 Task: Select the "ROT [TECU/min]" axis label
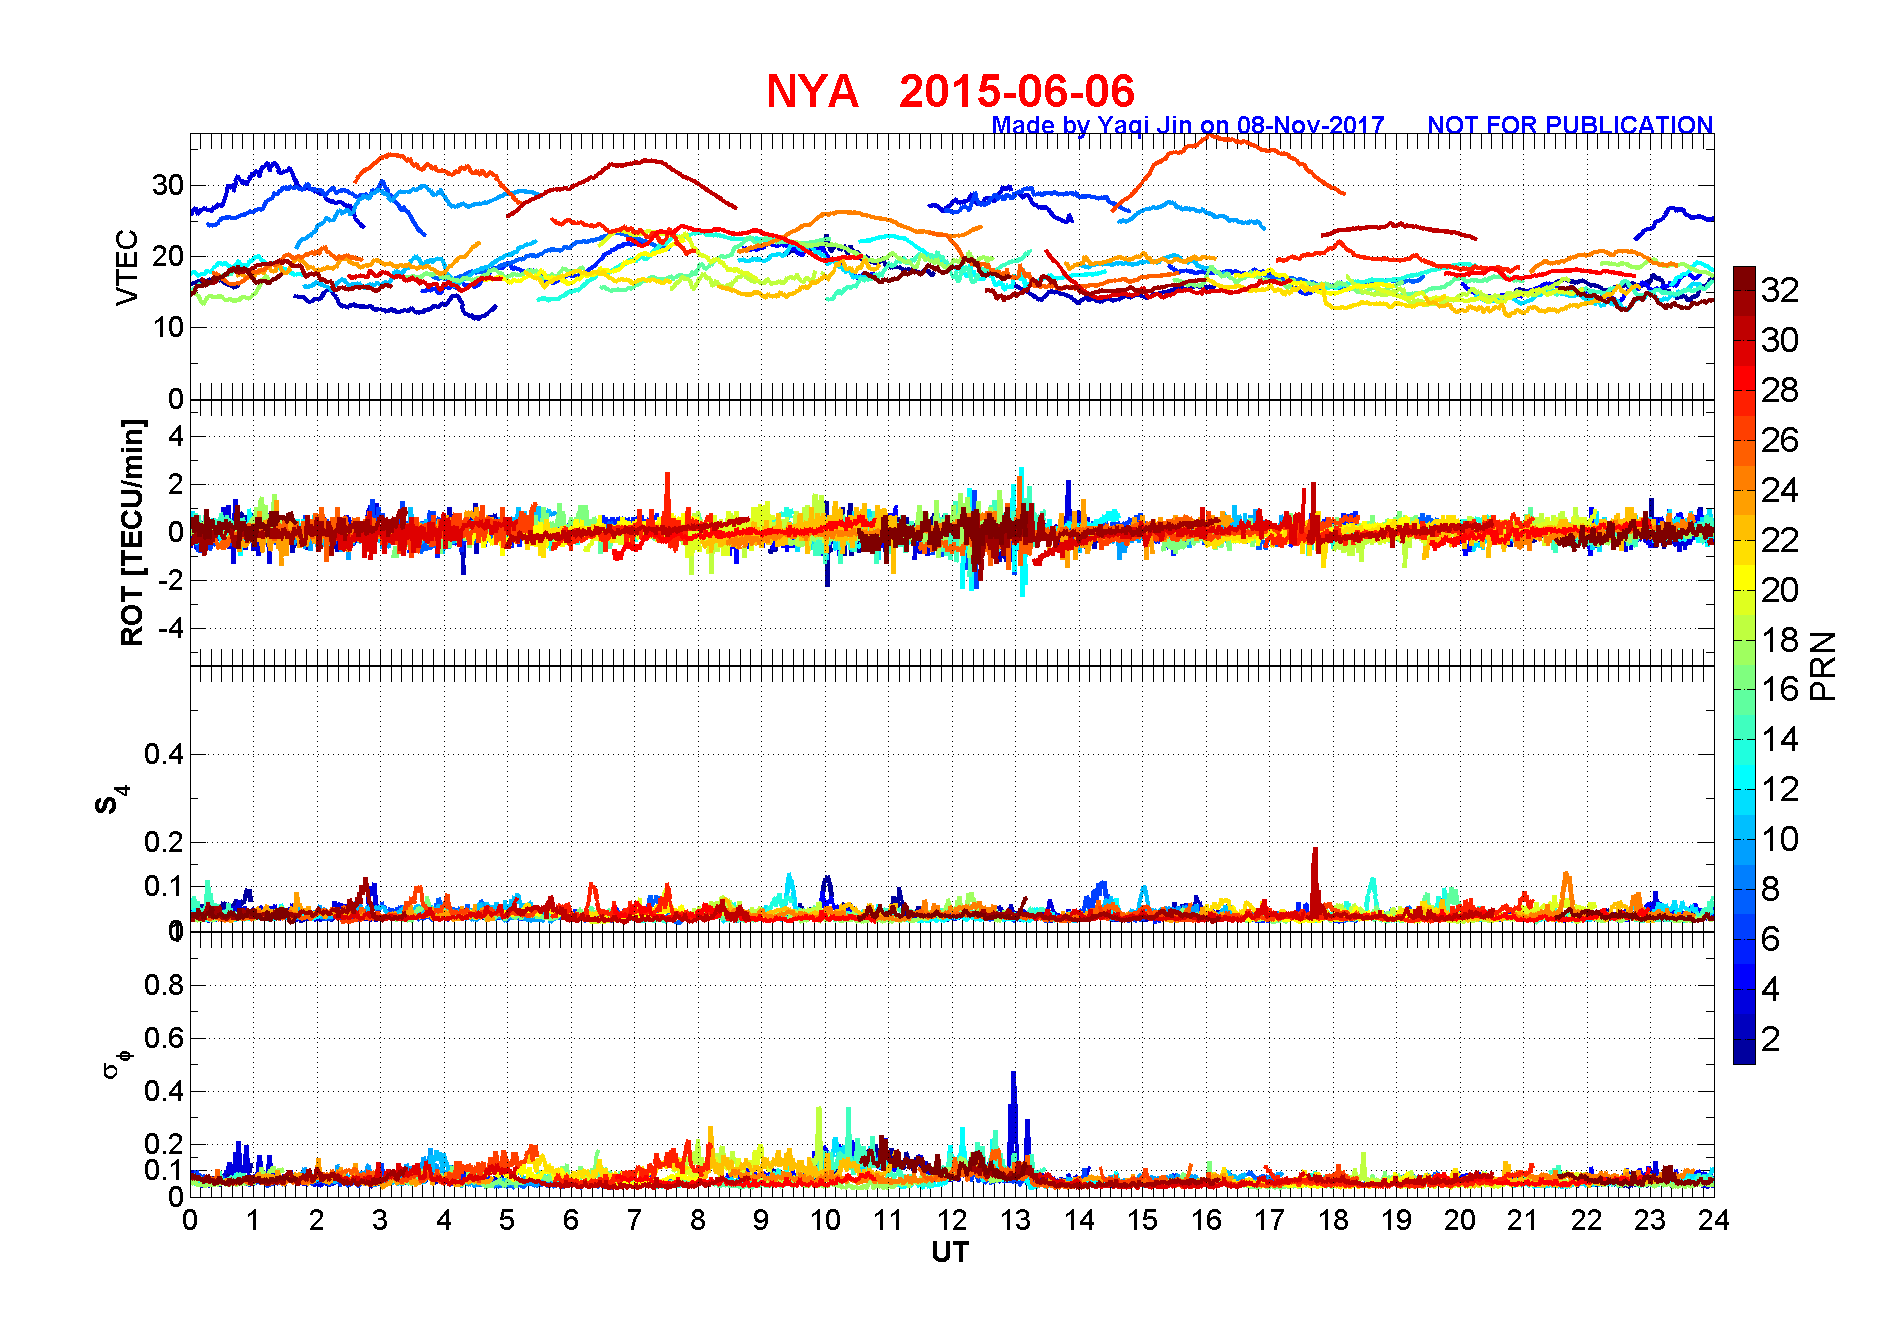(x=132, y=532)
